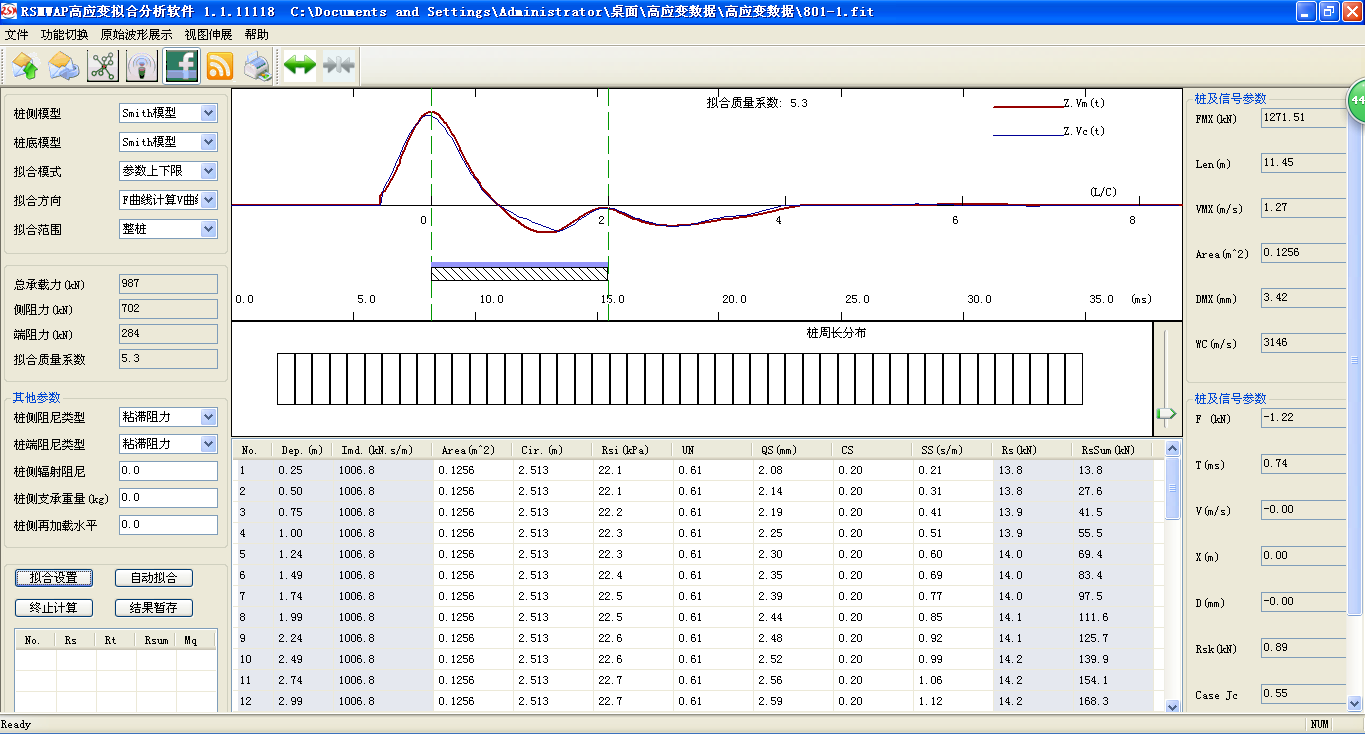Click the Rsk(kN) value field 0.89
1365x734 pixels.
pos(1303,647)
